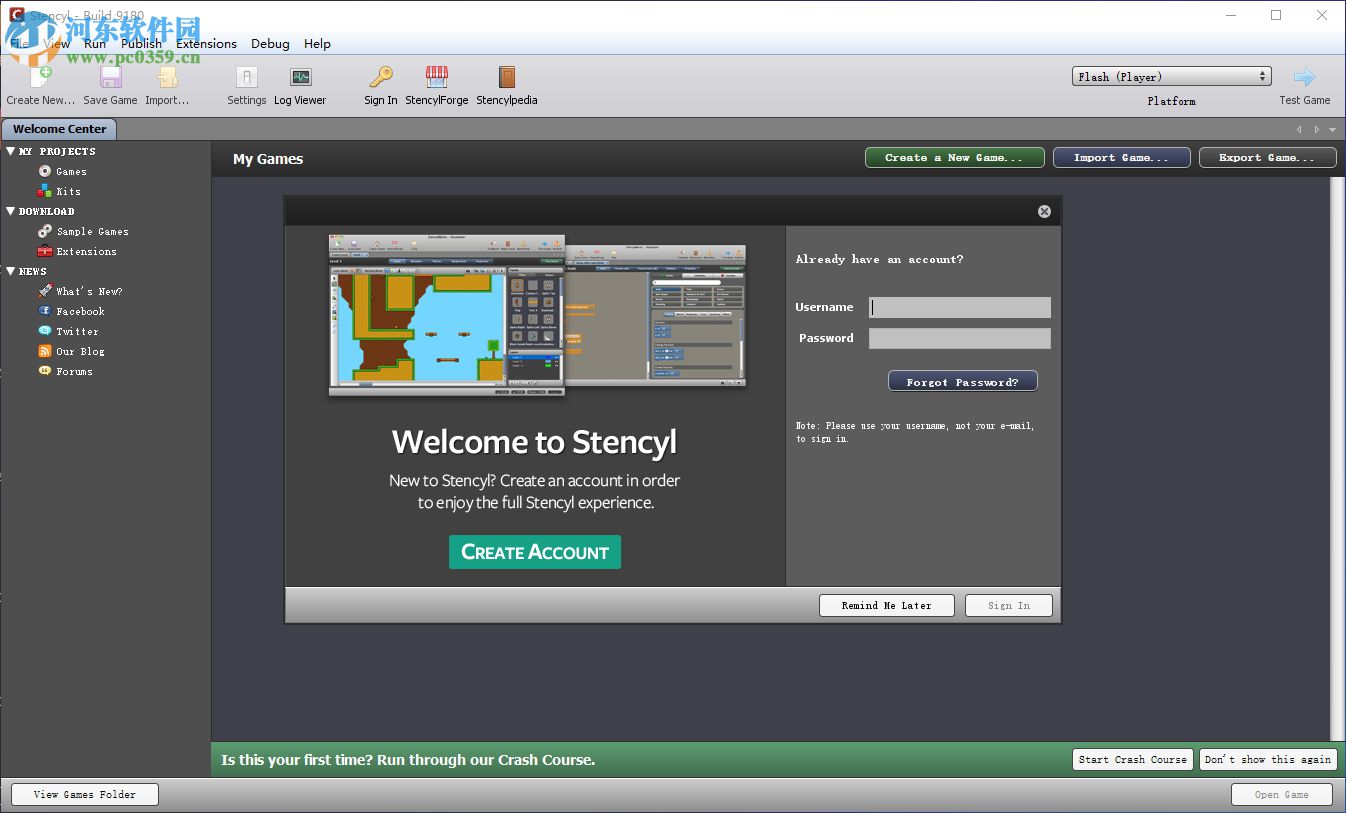Click the Forums speech icon in sidebar
1346x813 pixels.
coord(44,371)
